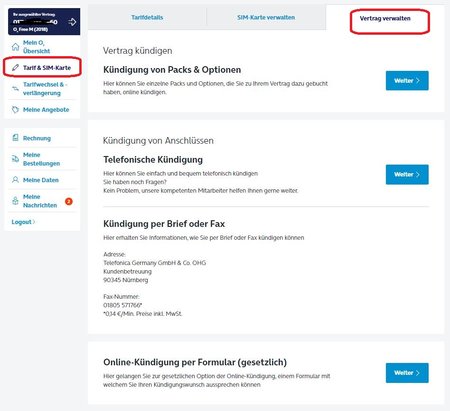Click the delivery icon next to Meine Bestellungen
Image resolution: width=450 pixels, height=411 pixels.
tap(15, 159)
